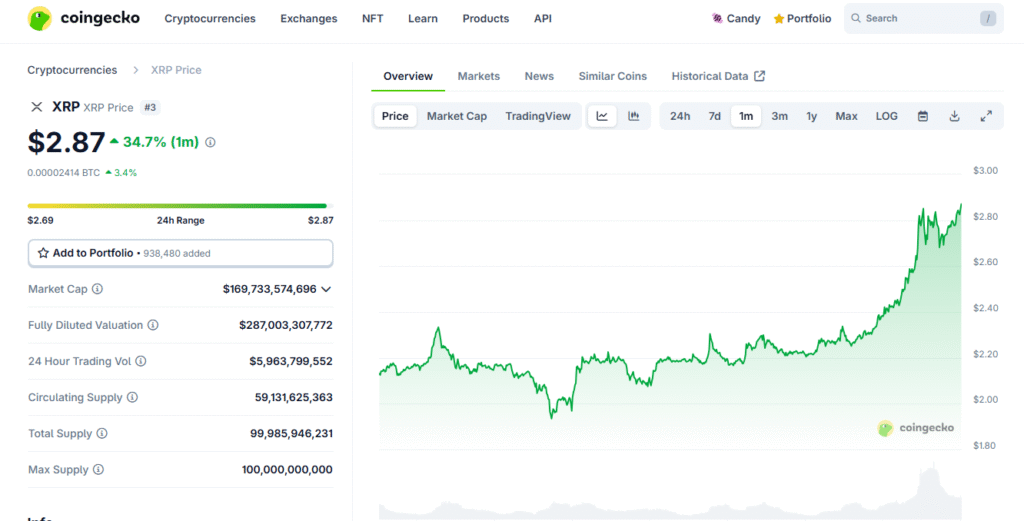Image resolution: width=1024 pixels, height=521 pixels.
Task: Click the Max Supply info icon
Action: [98, 469]
